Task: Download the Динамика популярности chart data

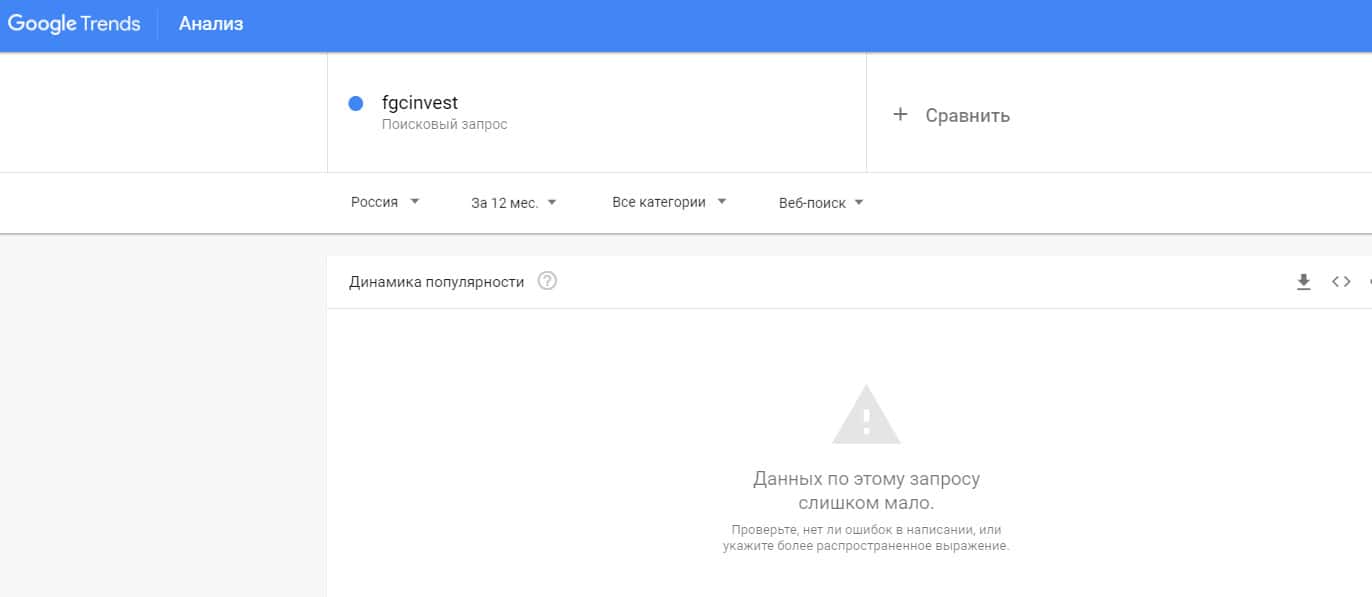Action: coord(1303,282)
